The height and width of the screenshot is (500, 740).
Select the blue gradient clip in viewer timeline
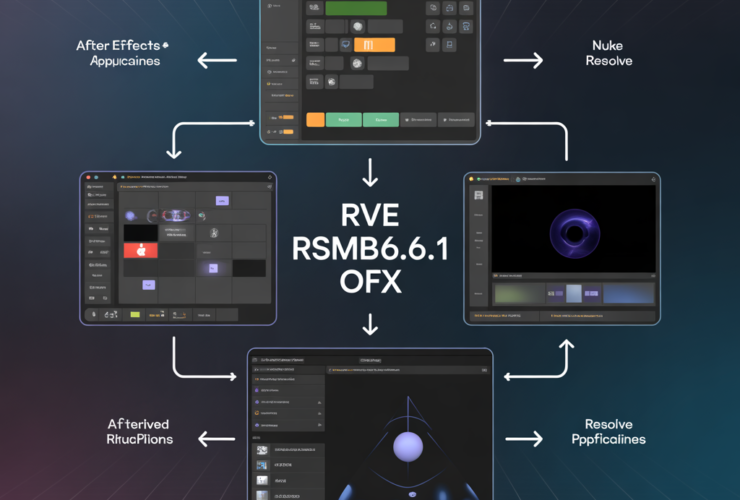point(628,293)
